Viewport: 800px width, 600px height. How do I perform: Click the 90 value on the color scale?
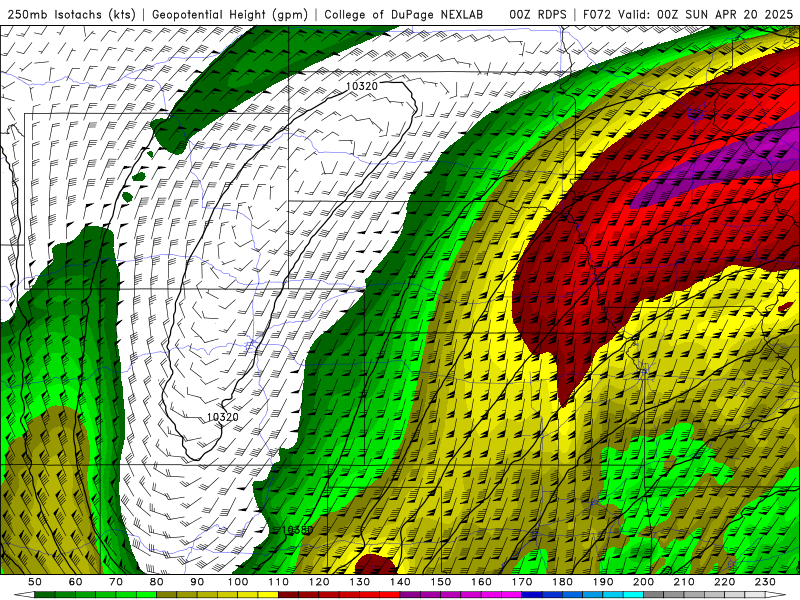[197, 582]
